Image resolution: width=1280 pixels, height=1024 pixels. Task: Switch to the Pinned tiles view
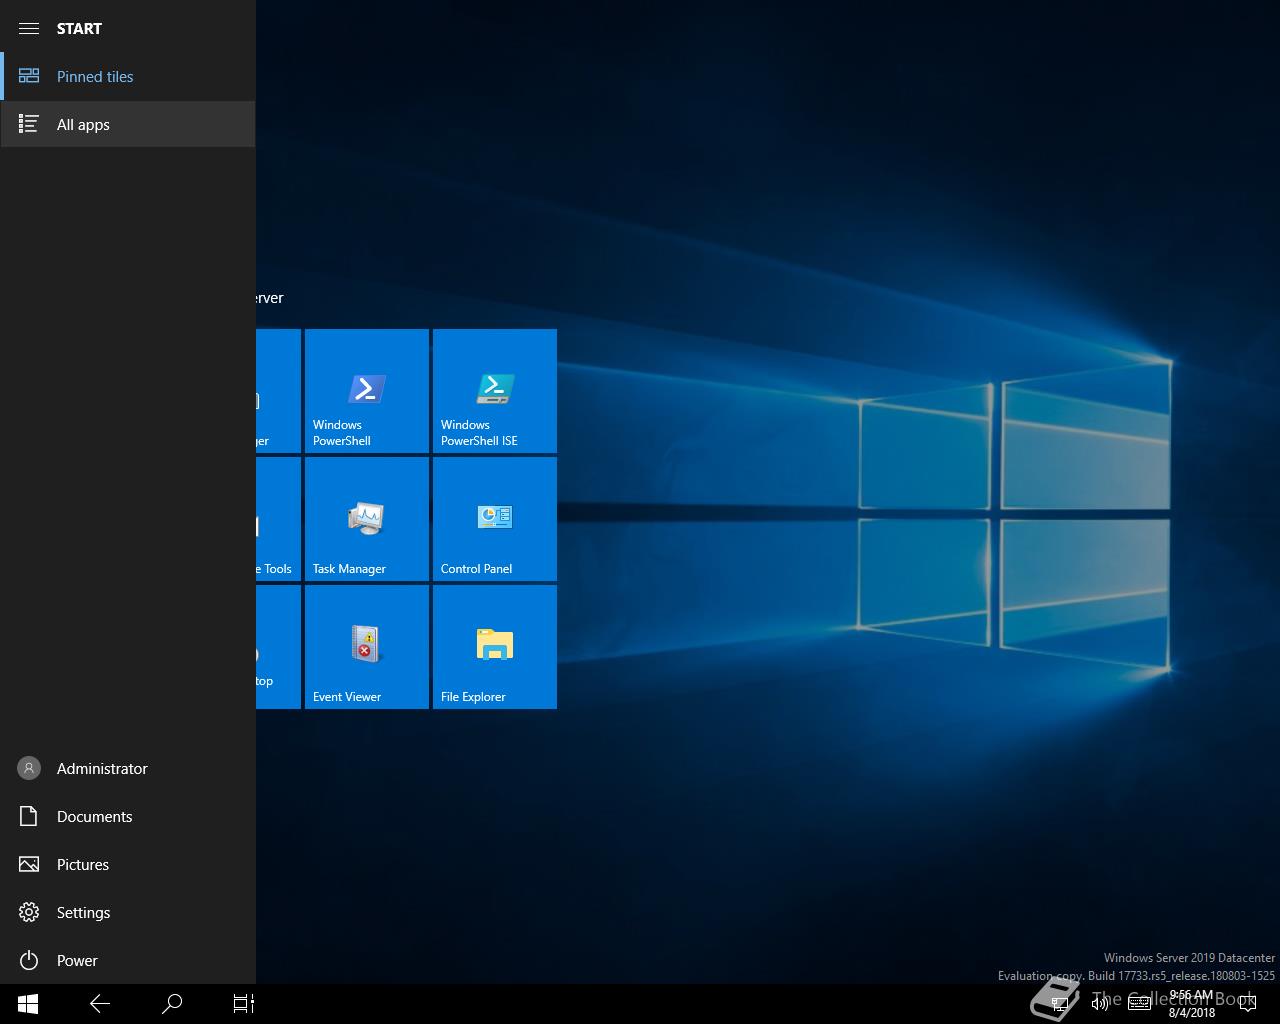pyautogui.click(x=128, y=76)
